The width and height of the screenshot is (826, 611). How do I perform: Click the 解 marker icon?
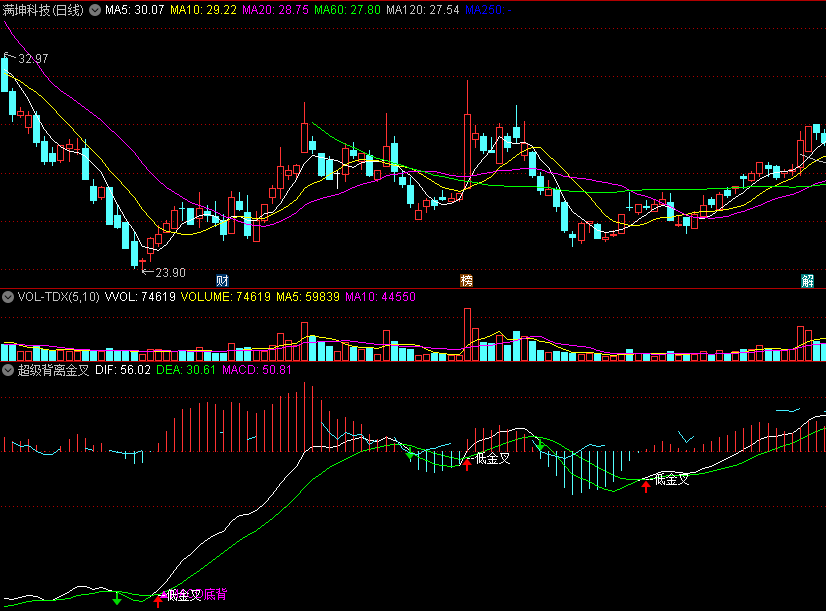point(808,281)
